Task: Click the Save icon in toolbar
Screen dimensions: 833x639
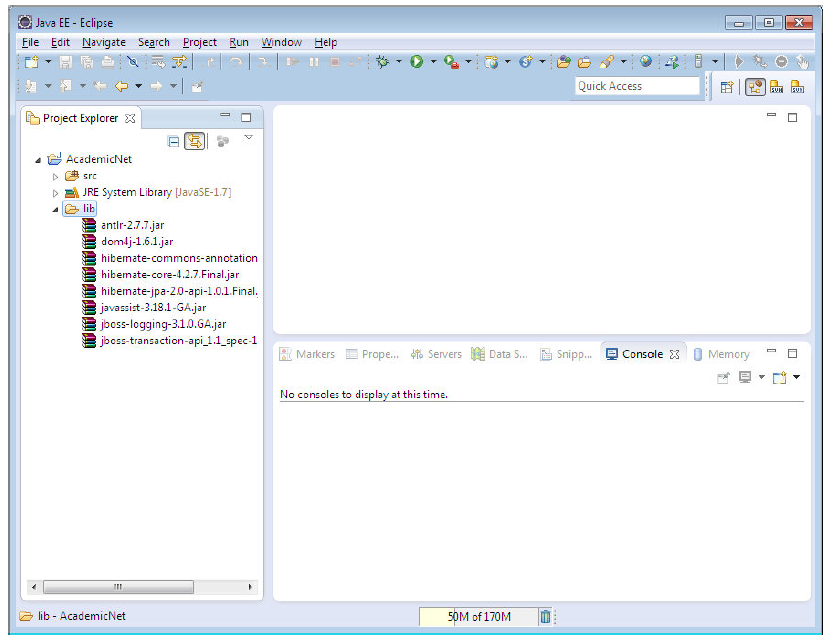Action: pyautogui.click(x=65, y=62)
